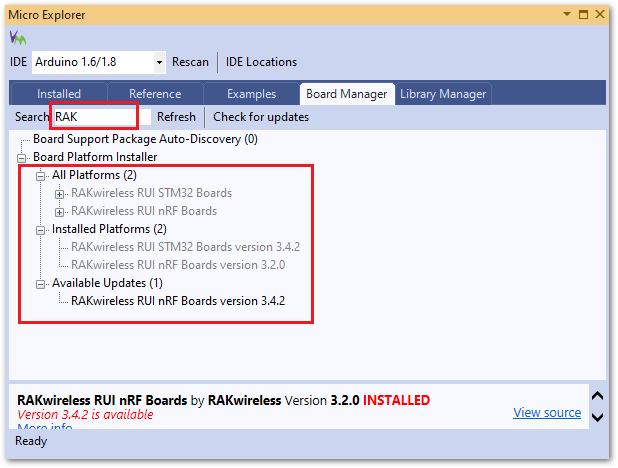Click the 'Version 3.4.2 is available' text
Image resolution: width=618 pixels, height=468 pixels.
[x=85, y=414]
